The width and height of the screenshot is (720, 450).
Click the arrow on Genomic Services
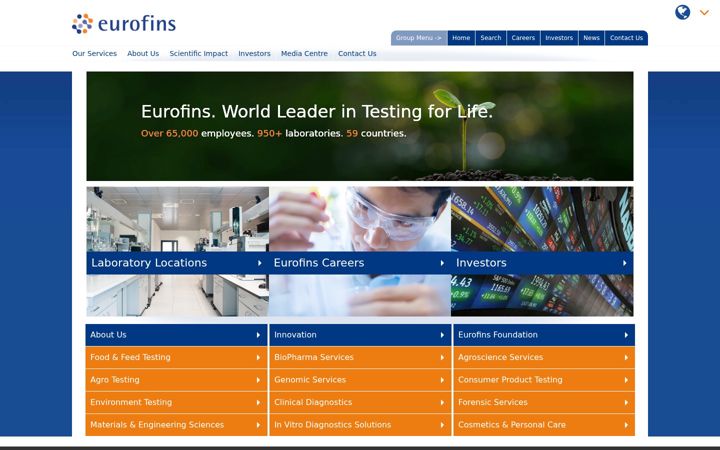[x=442, y=380]
